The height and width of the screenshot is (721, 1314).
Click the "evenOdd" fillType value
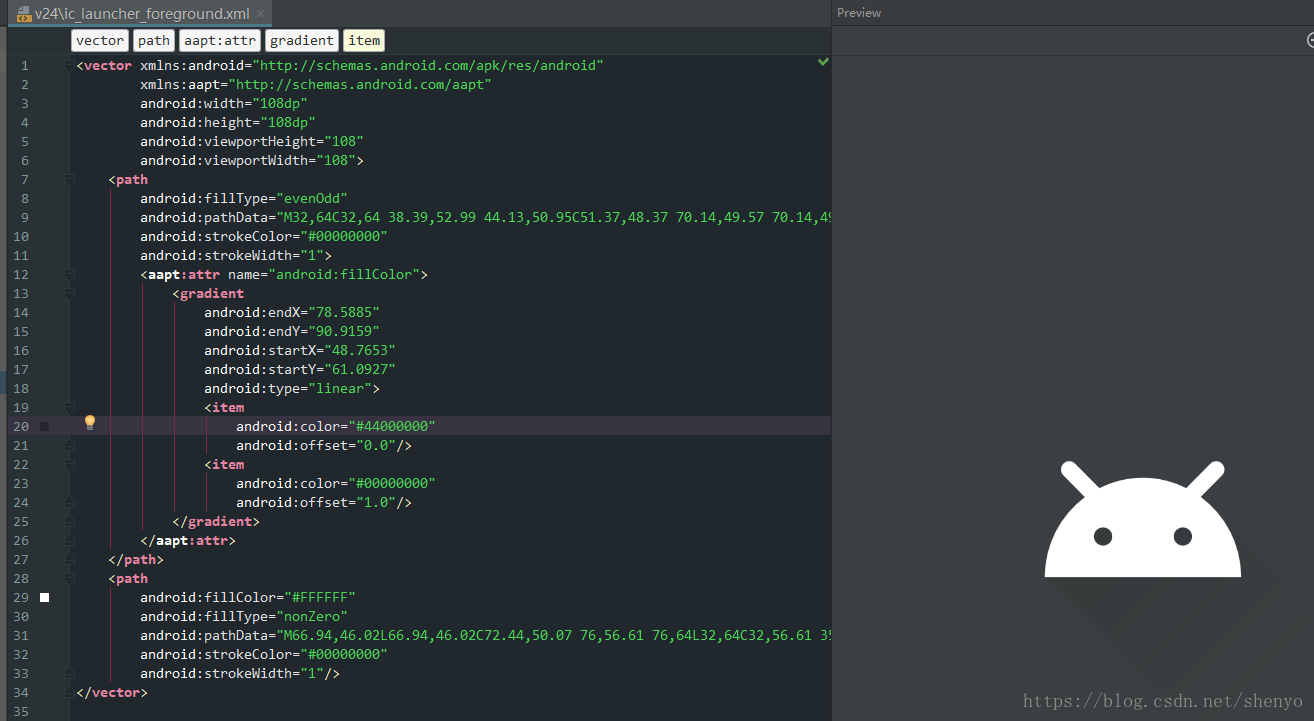(311, 198)
